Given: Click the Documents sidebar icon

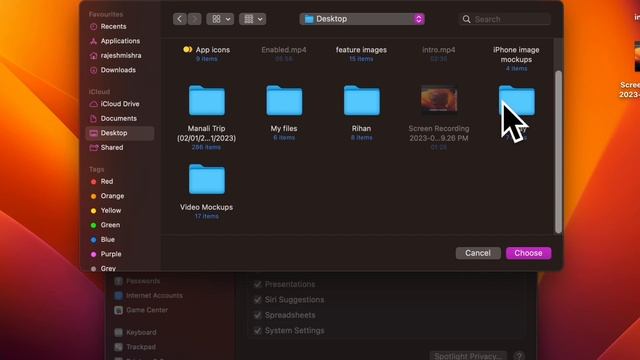Looking at the screenshot, I should point(93,118).
